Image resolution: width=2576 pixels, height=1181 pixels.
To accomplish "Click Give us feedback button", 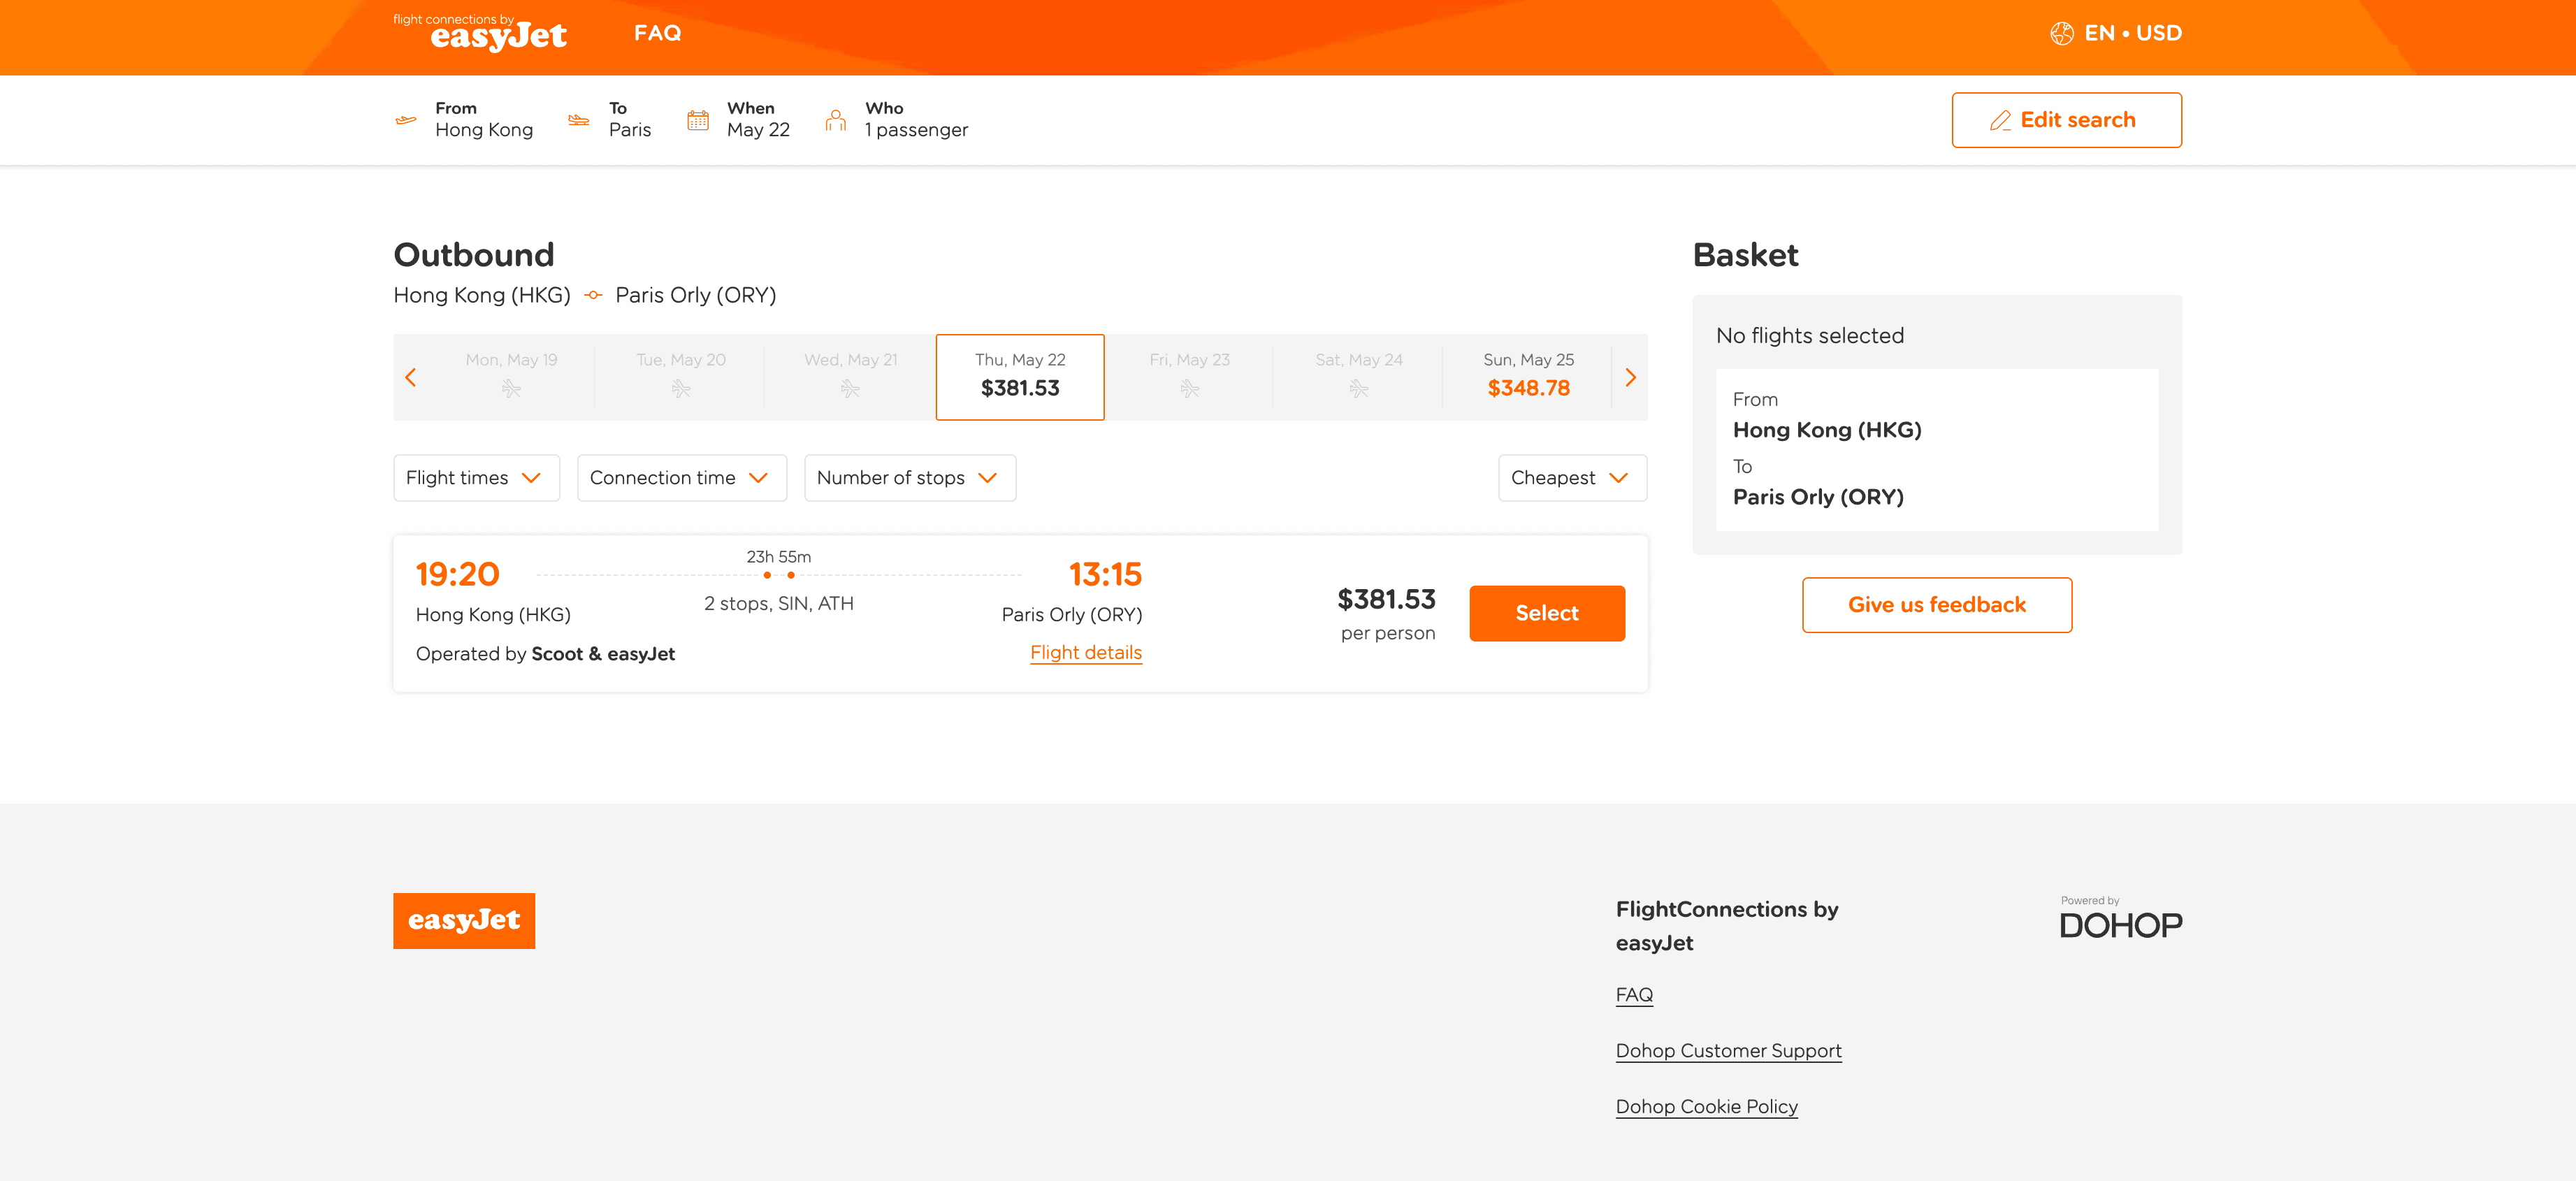I will (1936, 605).
